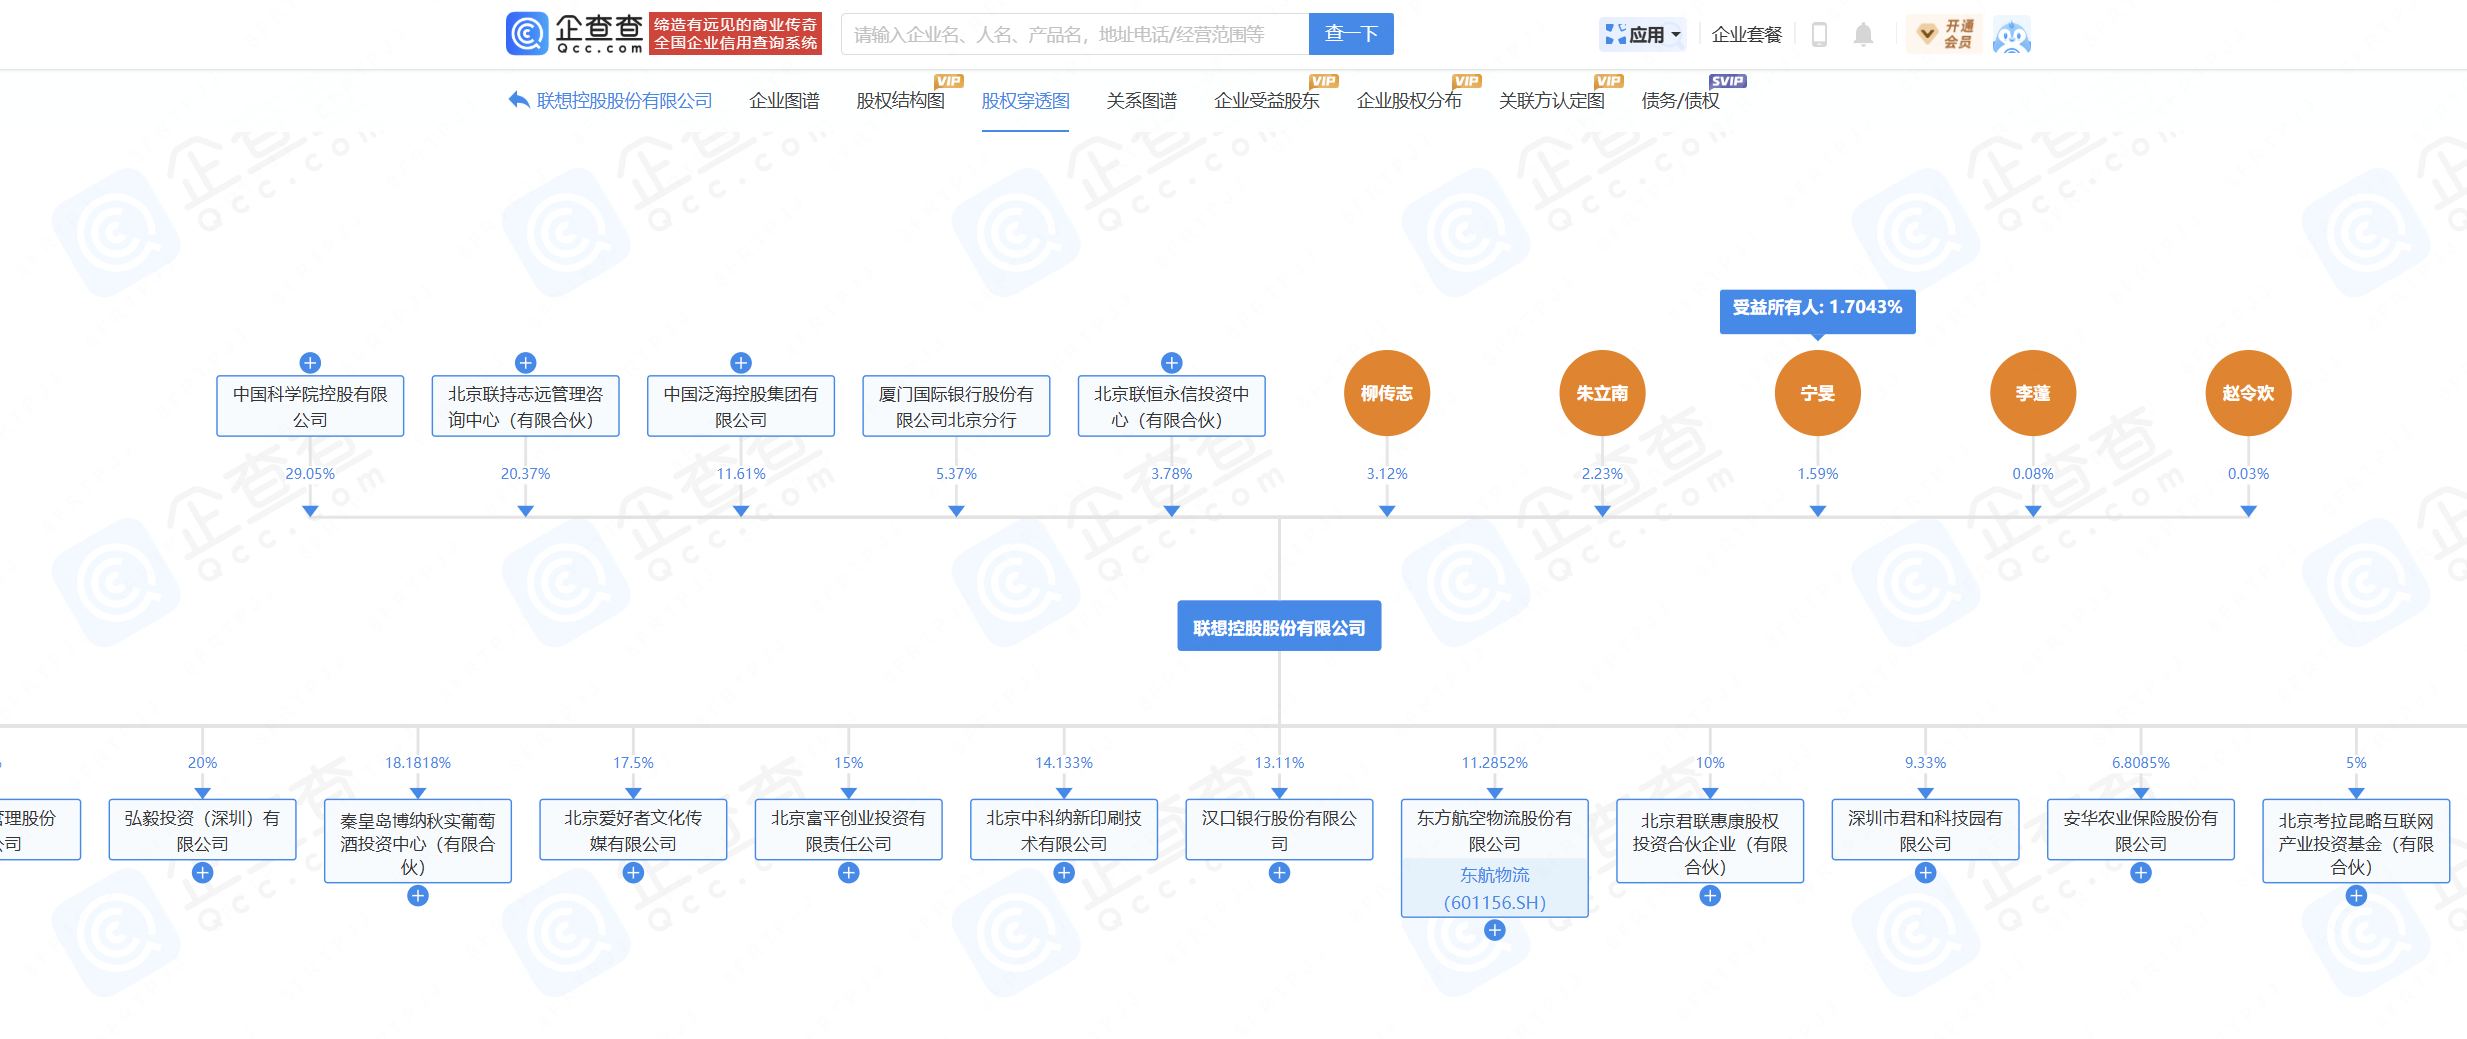Screen dimensions: 2467x1039
Task: Select the 中国科学院控股有限公司 node
Action: point(310,406)
